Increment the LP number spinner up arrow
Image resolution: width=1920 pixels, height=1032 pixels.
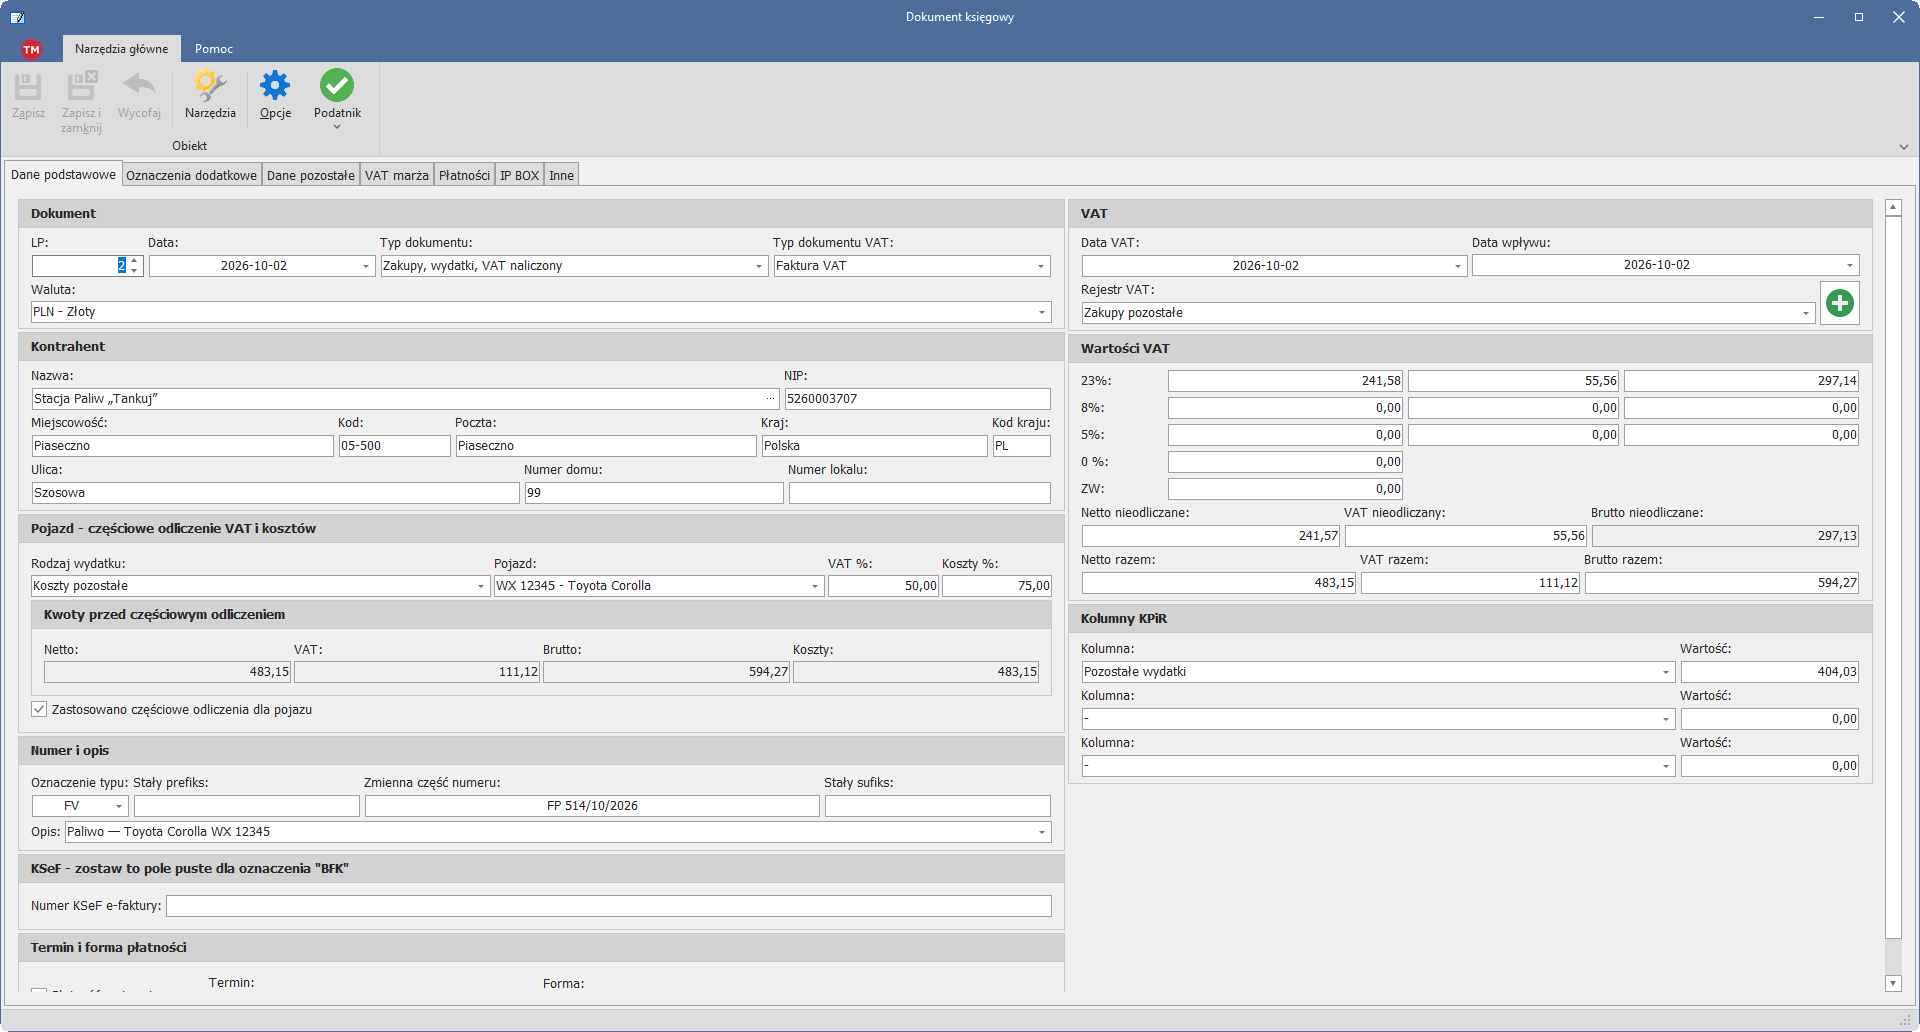click(x=135, y=261)
